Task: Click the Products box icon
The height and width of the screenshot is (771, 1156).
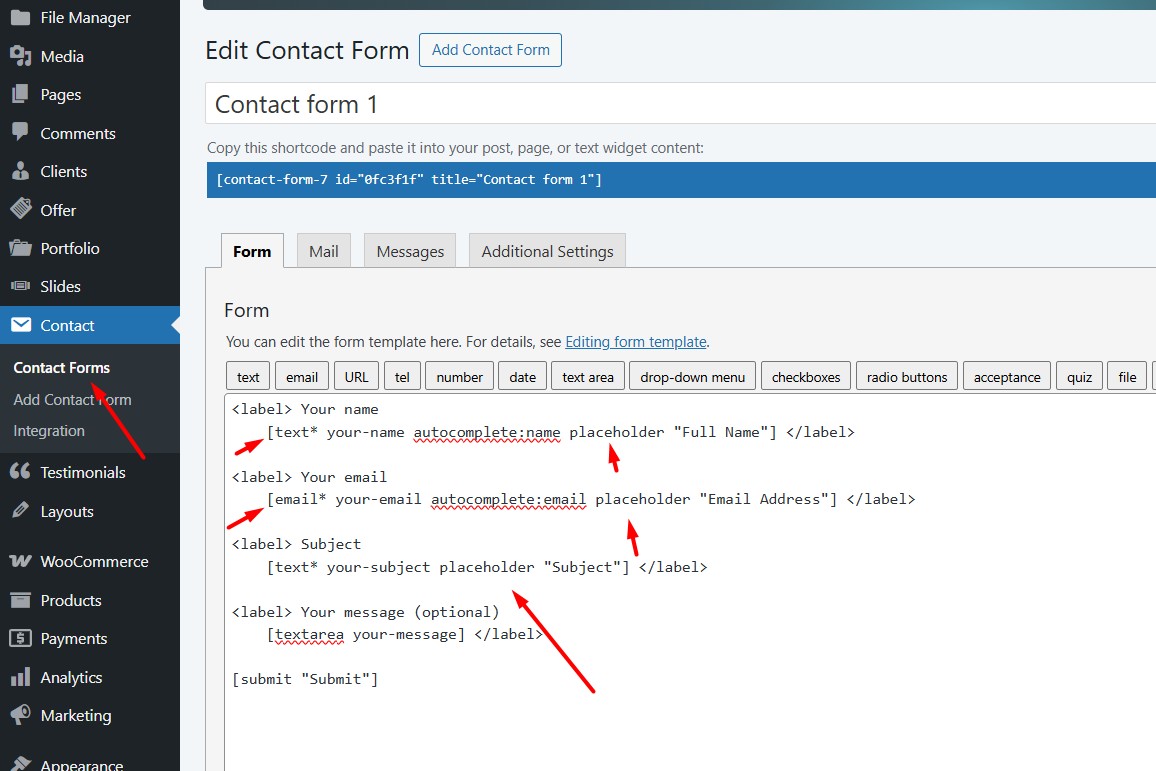Action: 21,600
